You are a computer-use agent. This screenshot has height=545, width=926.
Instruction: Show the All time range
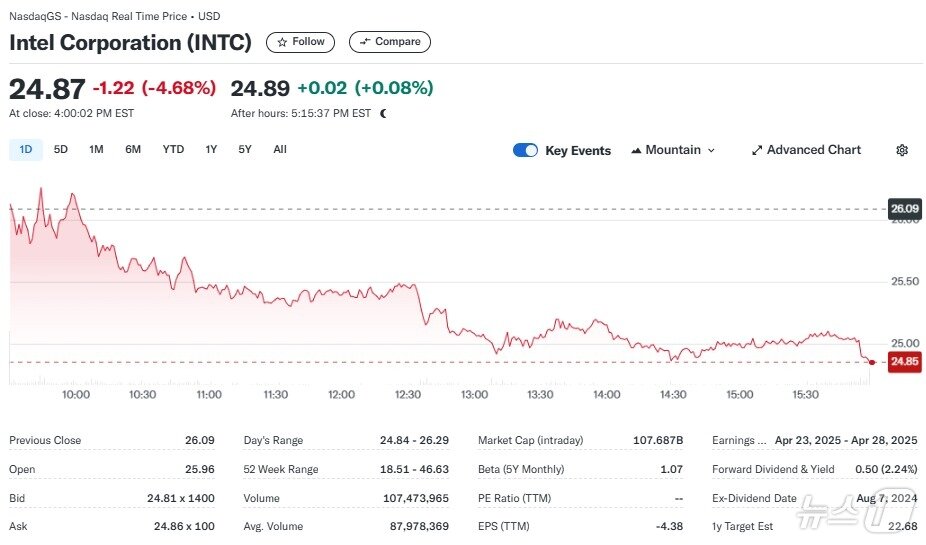coord(280,149)
